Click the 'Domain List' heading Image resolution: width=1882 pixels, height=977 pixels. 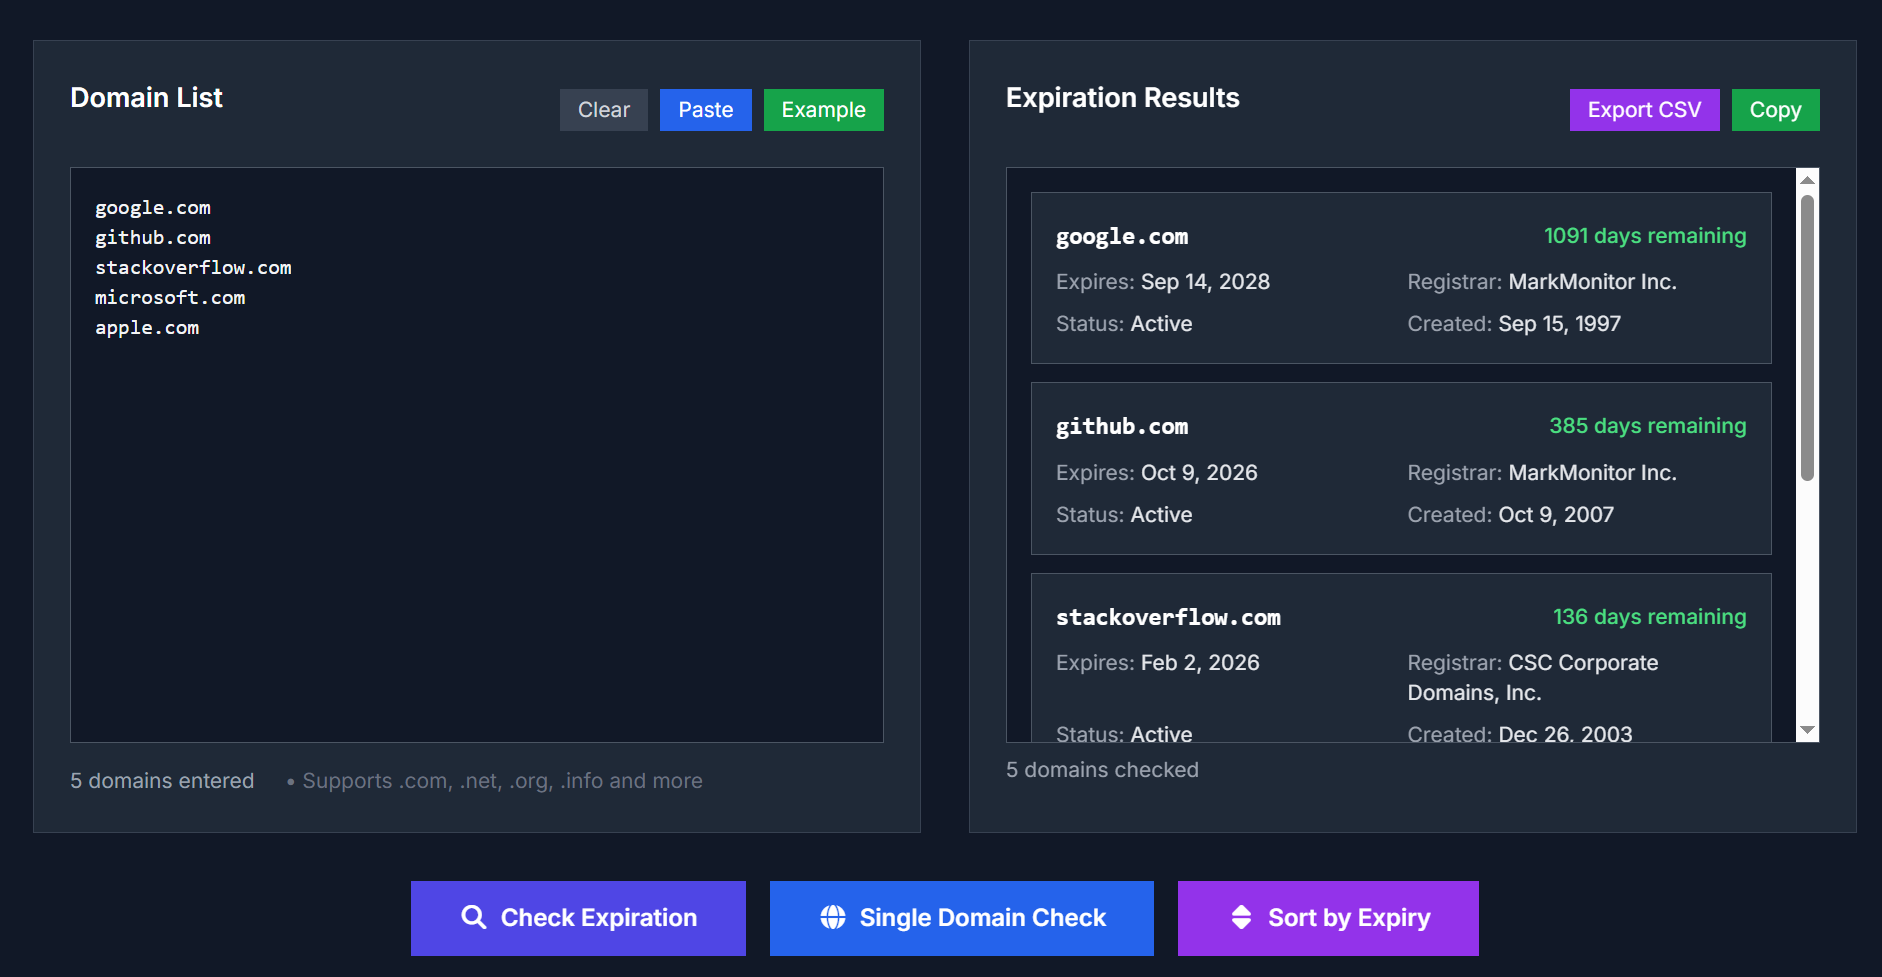tap(146, 98)
